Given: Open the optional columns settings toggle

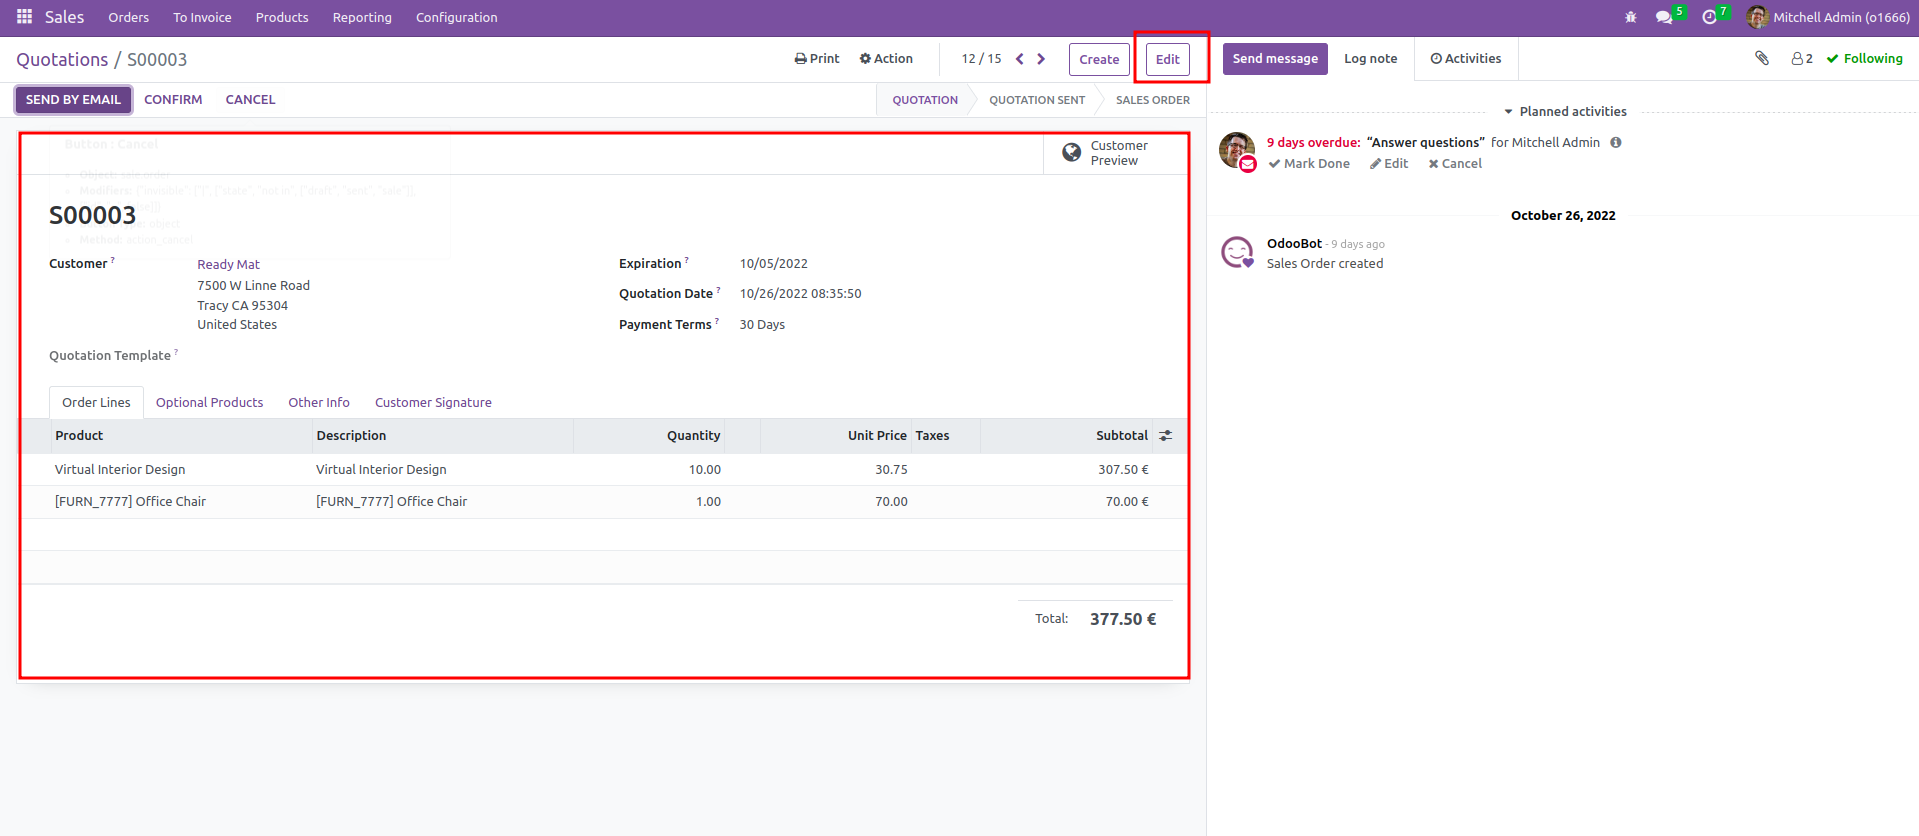Looking at the screenshot, I should [1166, 436].
